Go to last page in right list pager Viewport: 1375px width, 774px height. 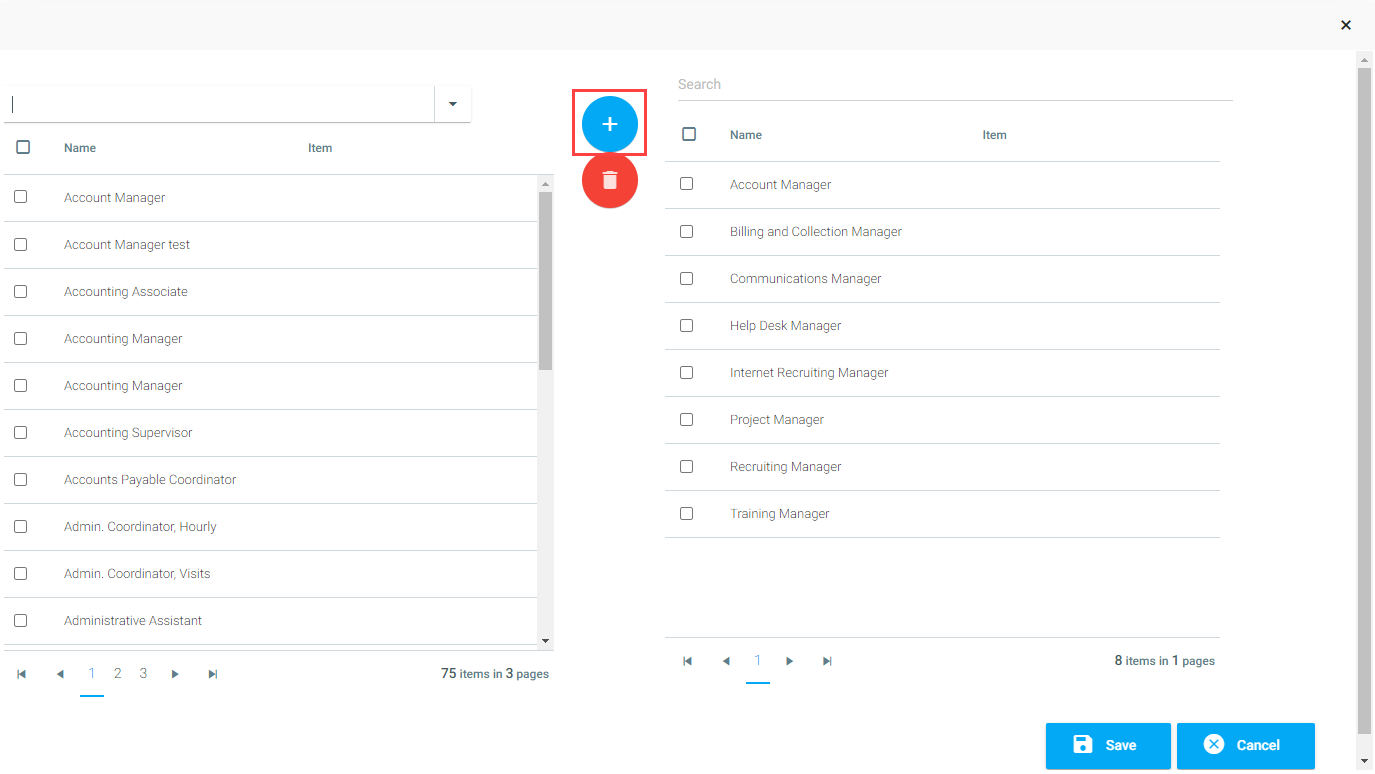pyautogui.click(x=828, y=661)
